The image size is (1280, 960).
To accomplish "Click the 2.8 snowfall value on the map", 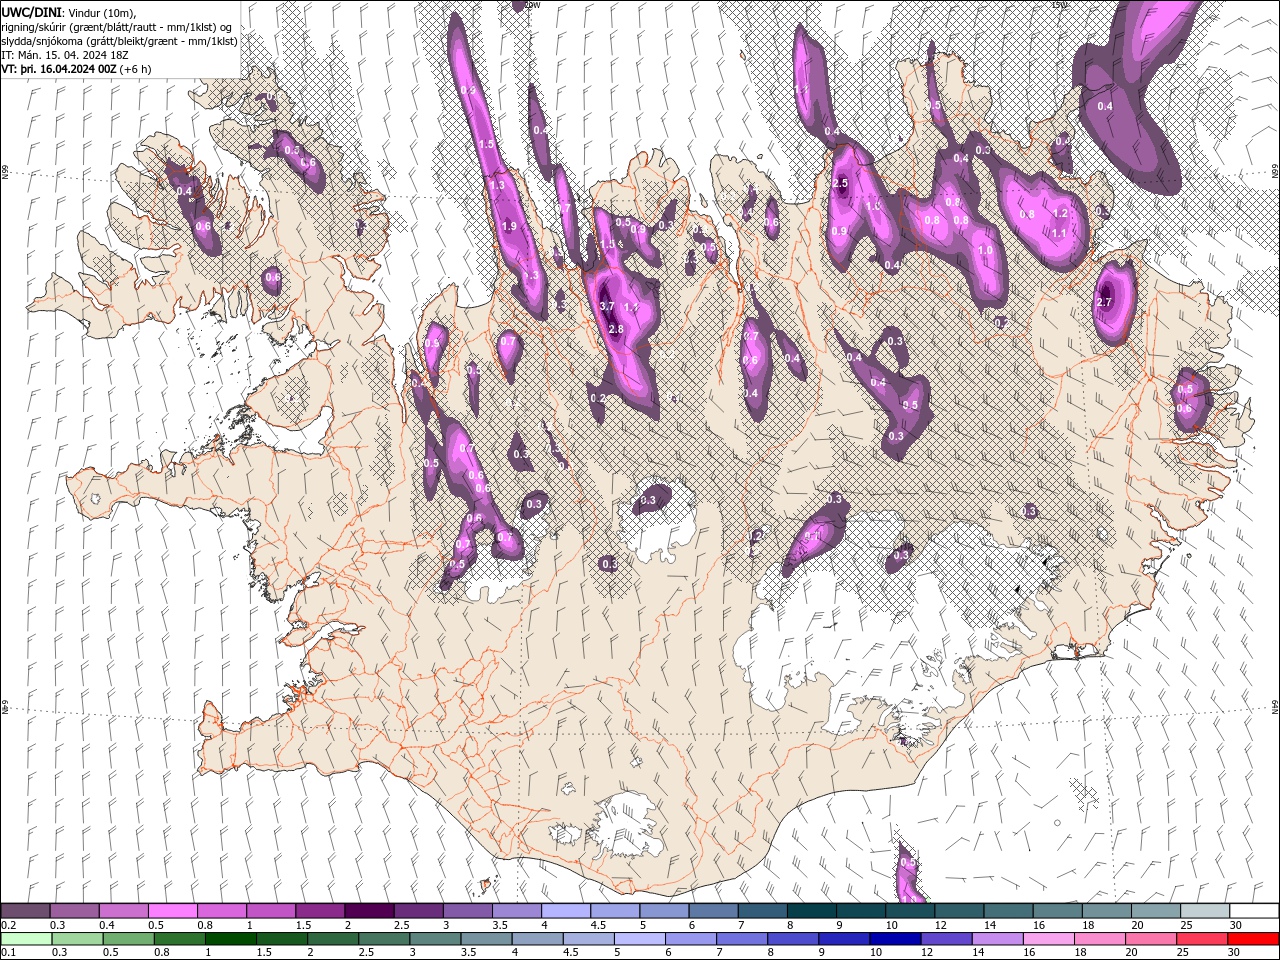I will (x=616, y=330).
